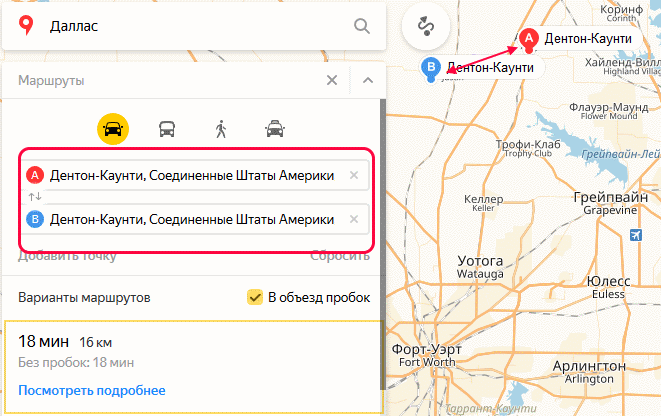Clear the point B address field

click(x=353, y=219)
